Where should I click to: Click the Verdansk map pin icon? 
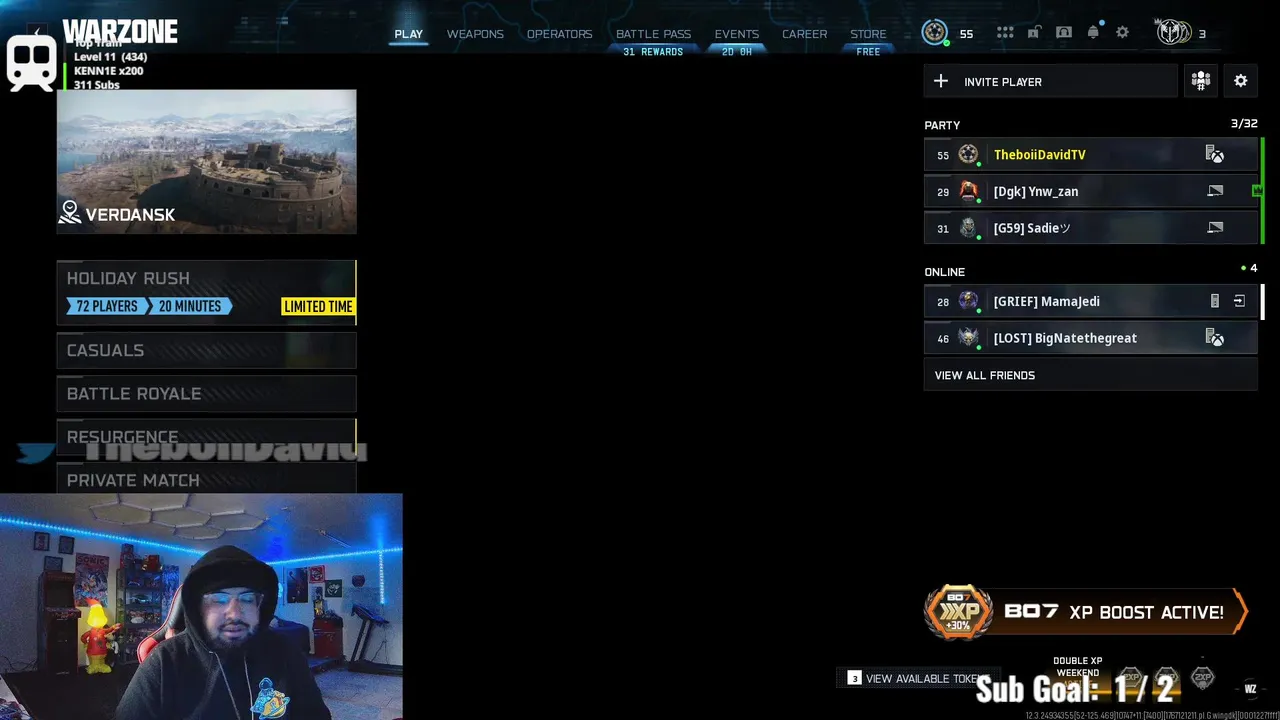coord(70,212)
